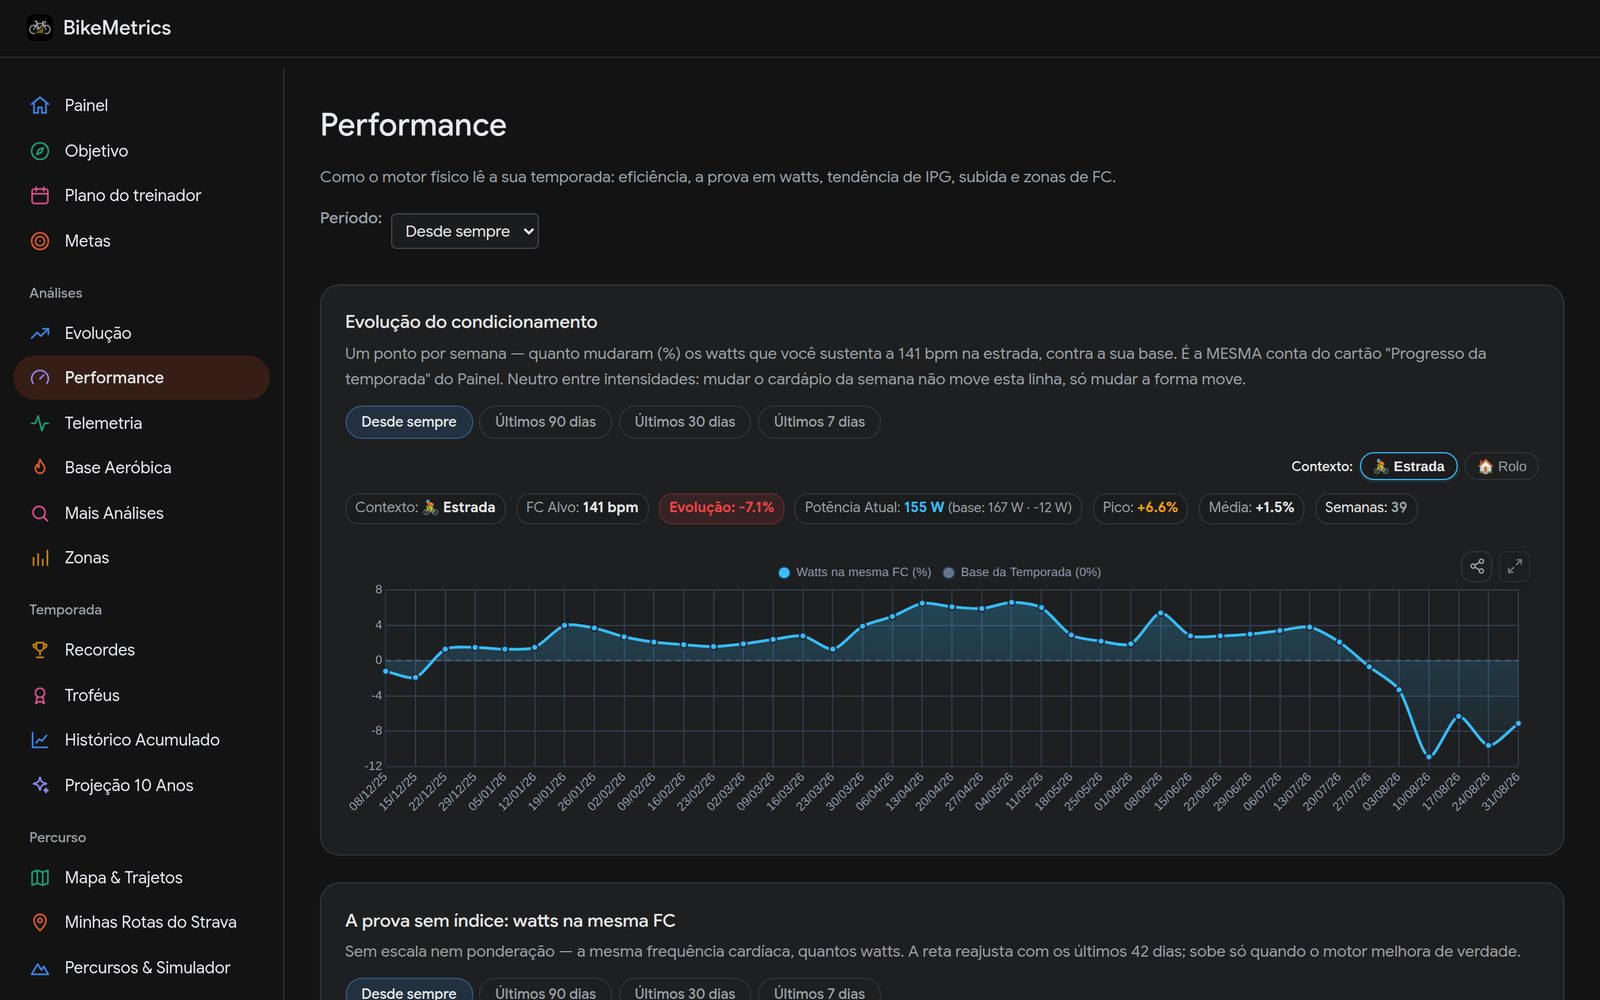Click the Troféus medal icon

coord(40,695)
